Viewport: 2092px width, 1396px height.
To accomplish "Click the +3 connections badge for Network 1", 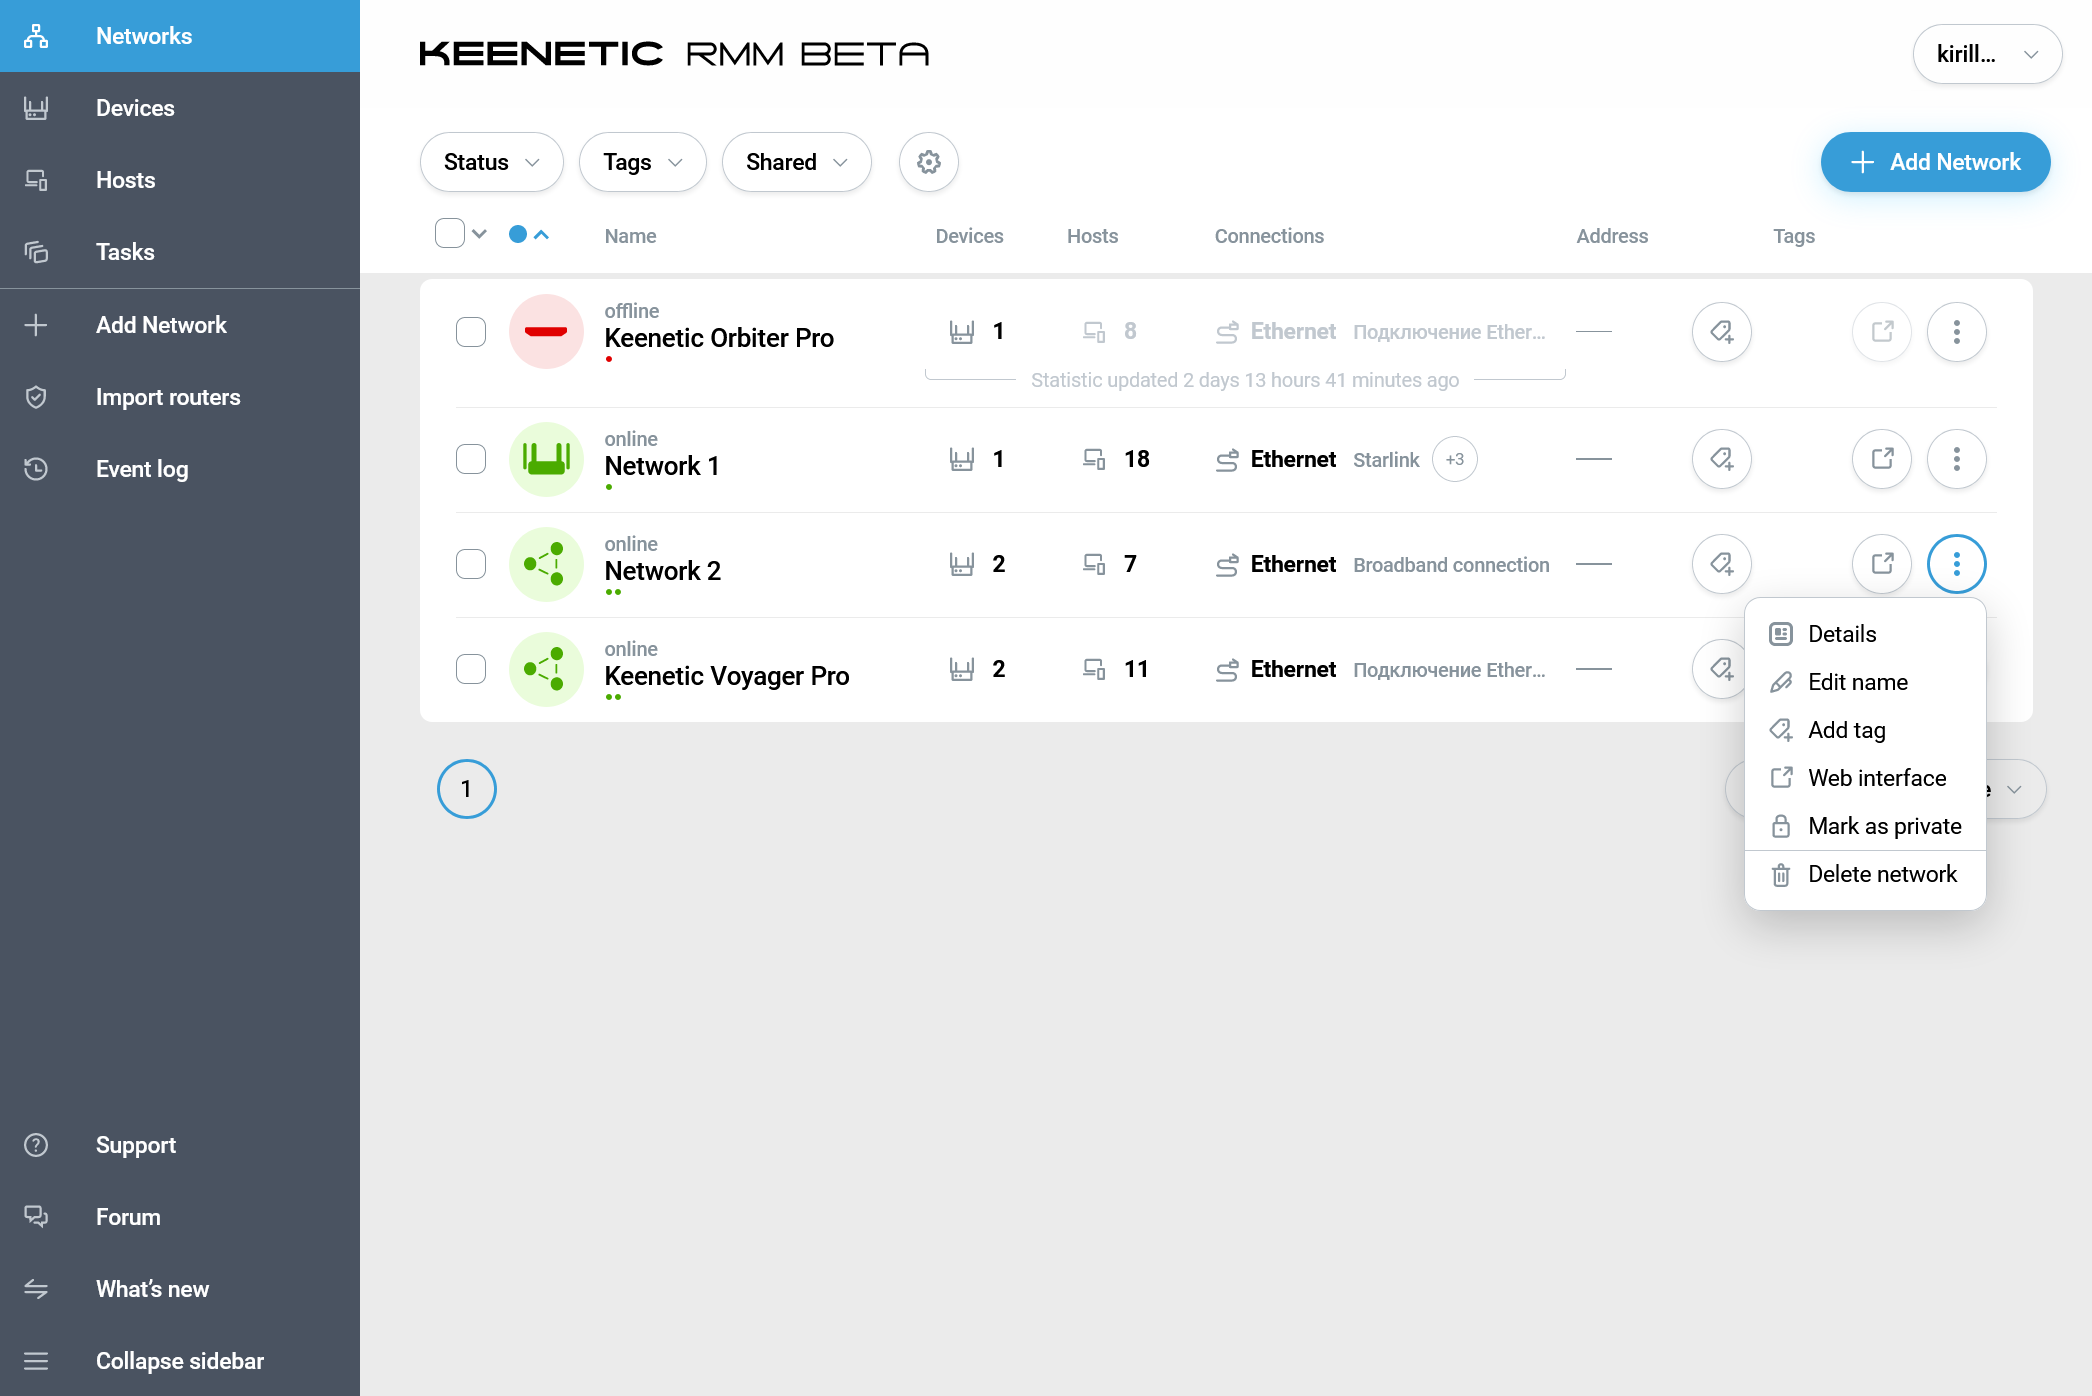I will click(x=1454, y=459).
